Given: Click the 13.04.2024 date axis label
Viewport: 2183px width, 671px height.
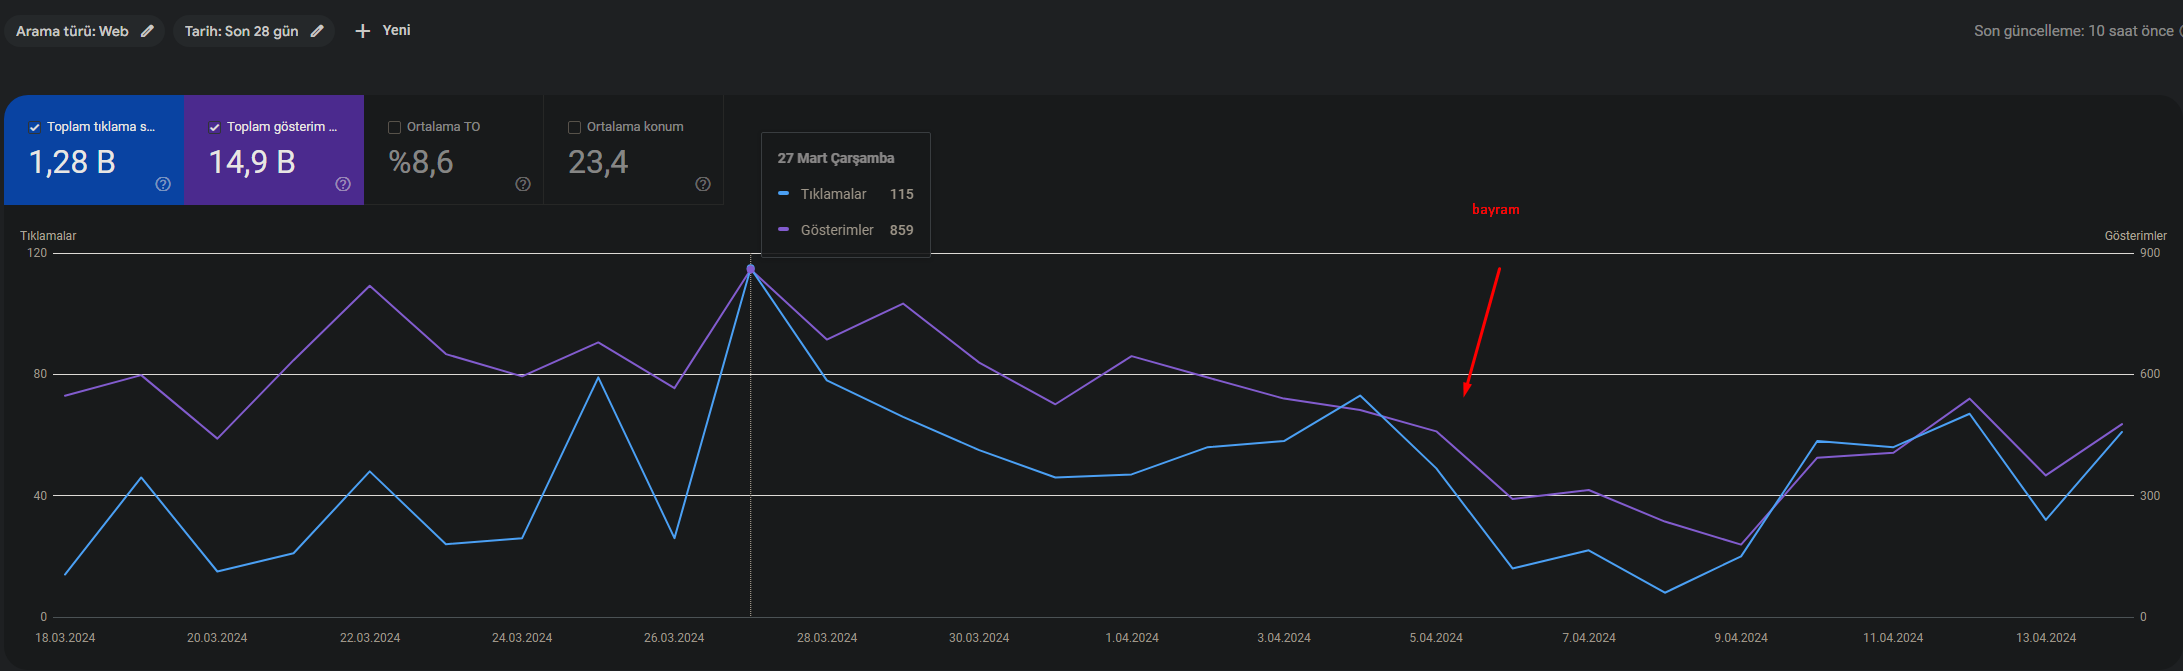Looking at the screenshot, I should 2046,638.
